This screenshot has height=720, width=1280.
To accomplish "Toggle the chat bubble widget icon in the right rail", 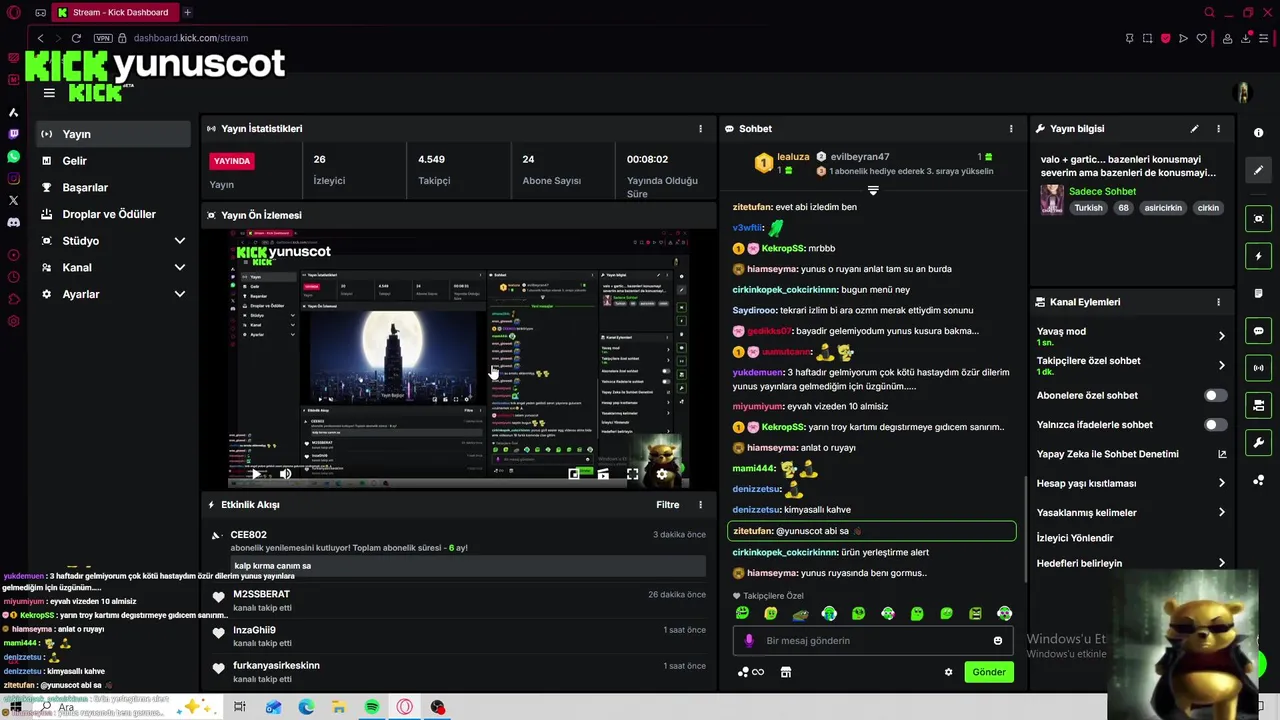I will pyautogui.click(x=1258, y=331).
